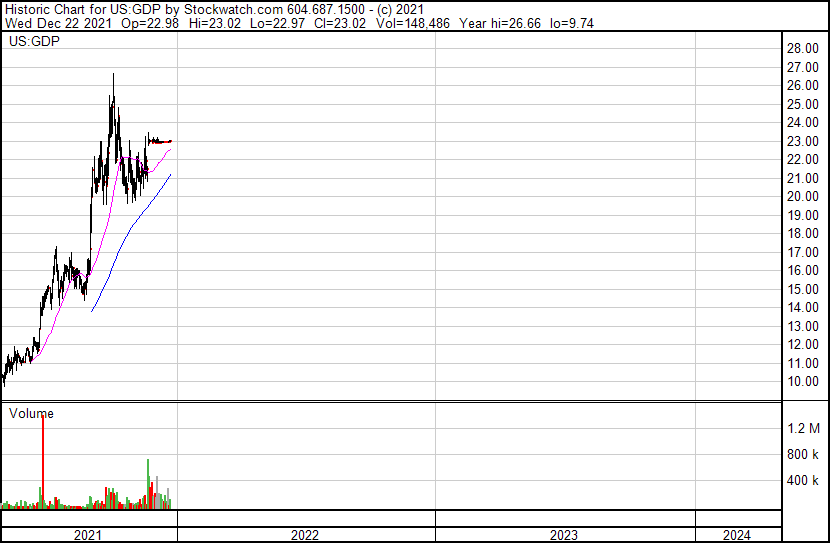830x543 pixels.
Task: Select the 2022 year on time axis
Action: coord(305,535)
